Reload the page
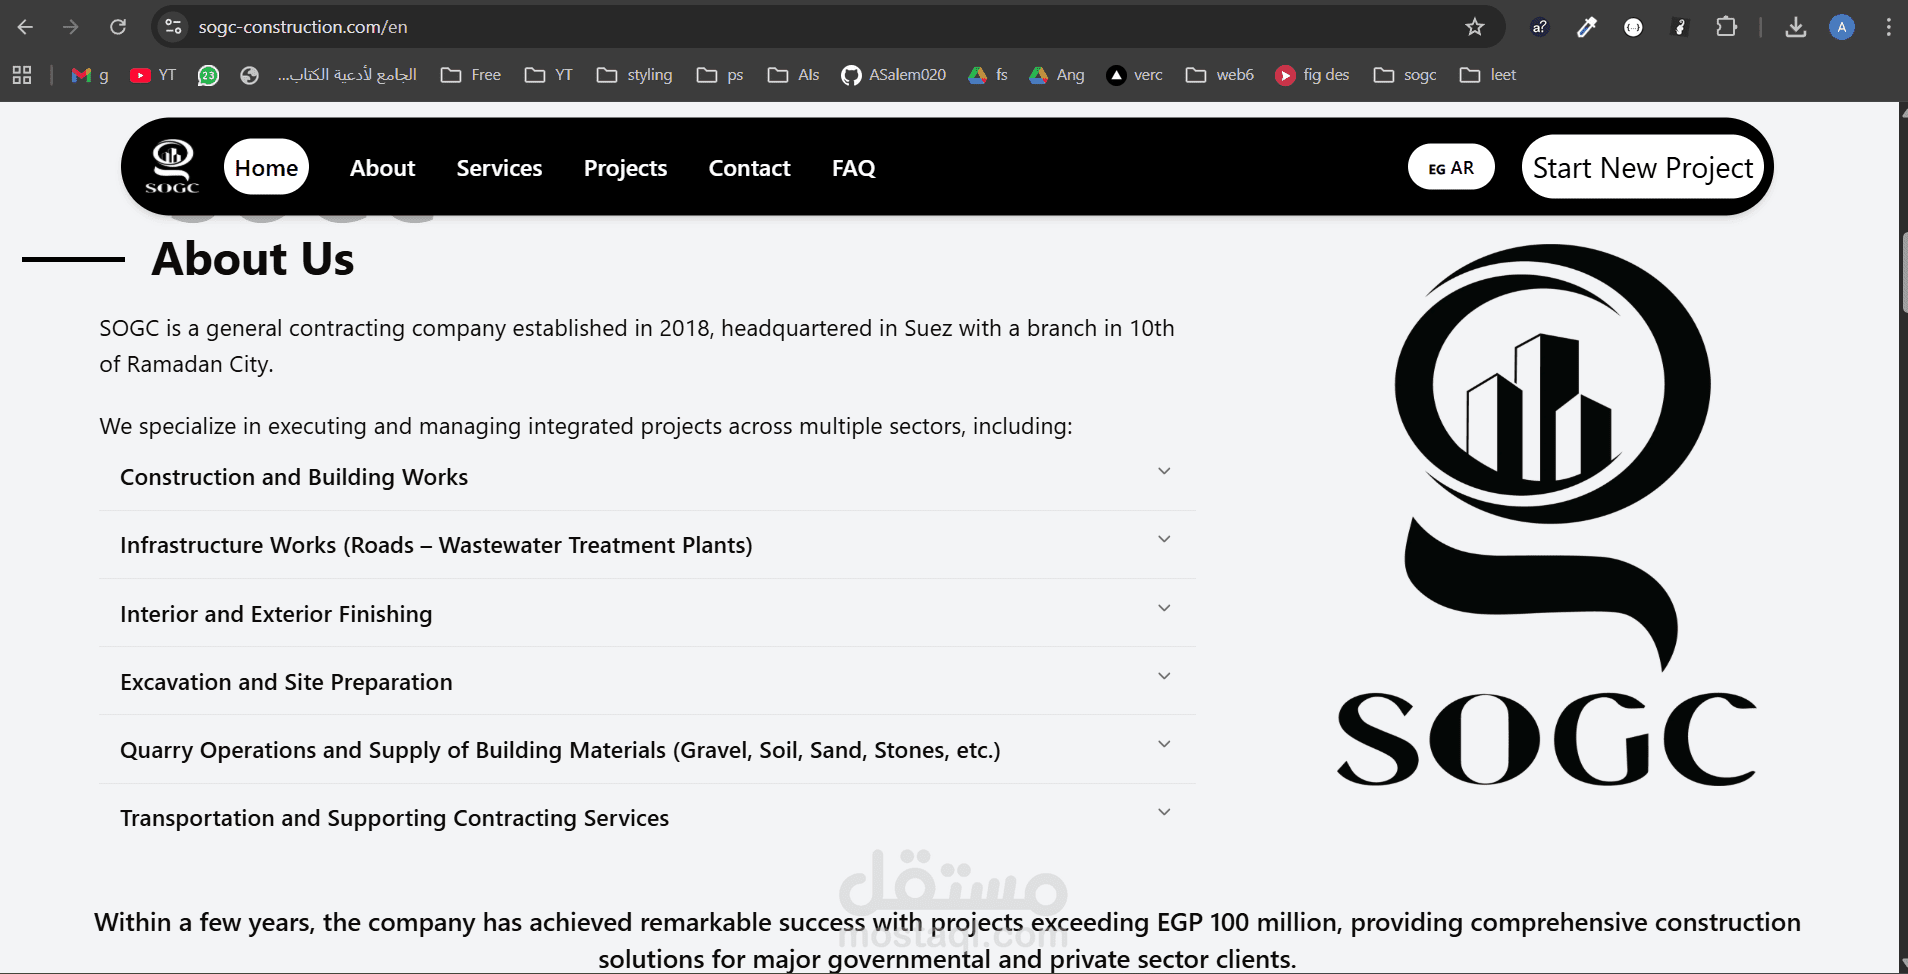Image resolution: width=1908 pixels, height=974 pixels. coord(118,27)
